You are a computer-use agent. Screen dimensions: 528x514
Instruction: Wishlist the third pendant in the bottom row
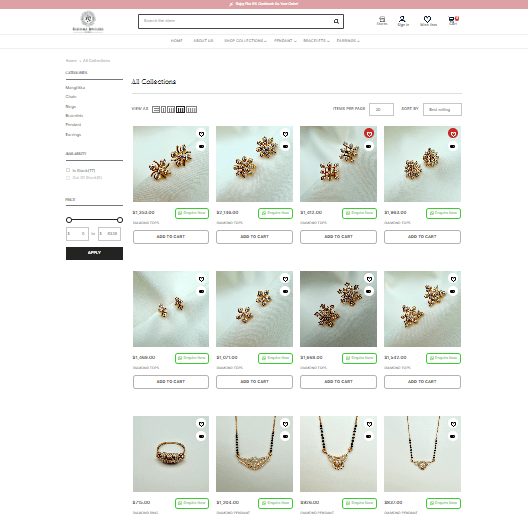(369, 424)
